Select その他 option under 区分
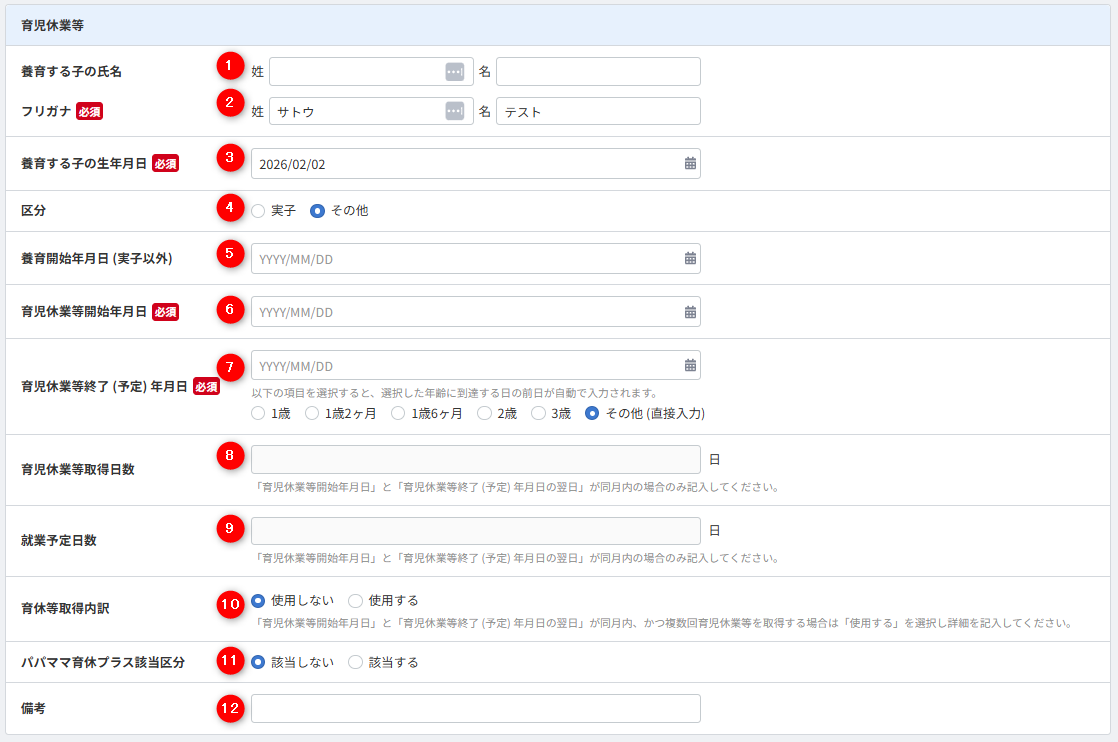 [x=318, y=211]
